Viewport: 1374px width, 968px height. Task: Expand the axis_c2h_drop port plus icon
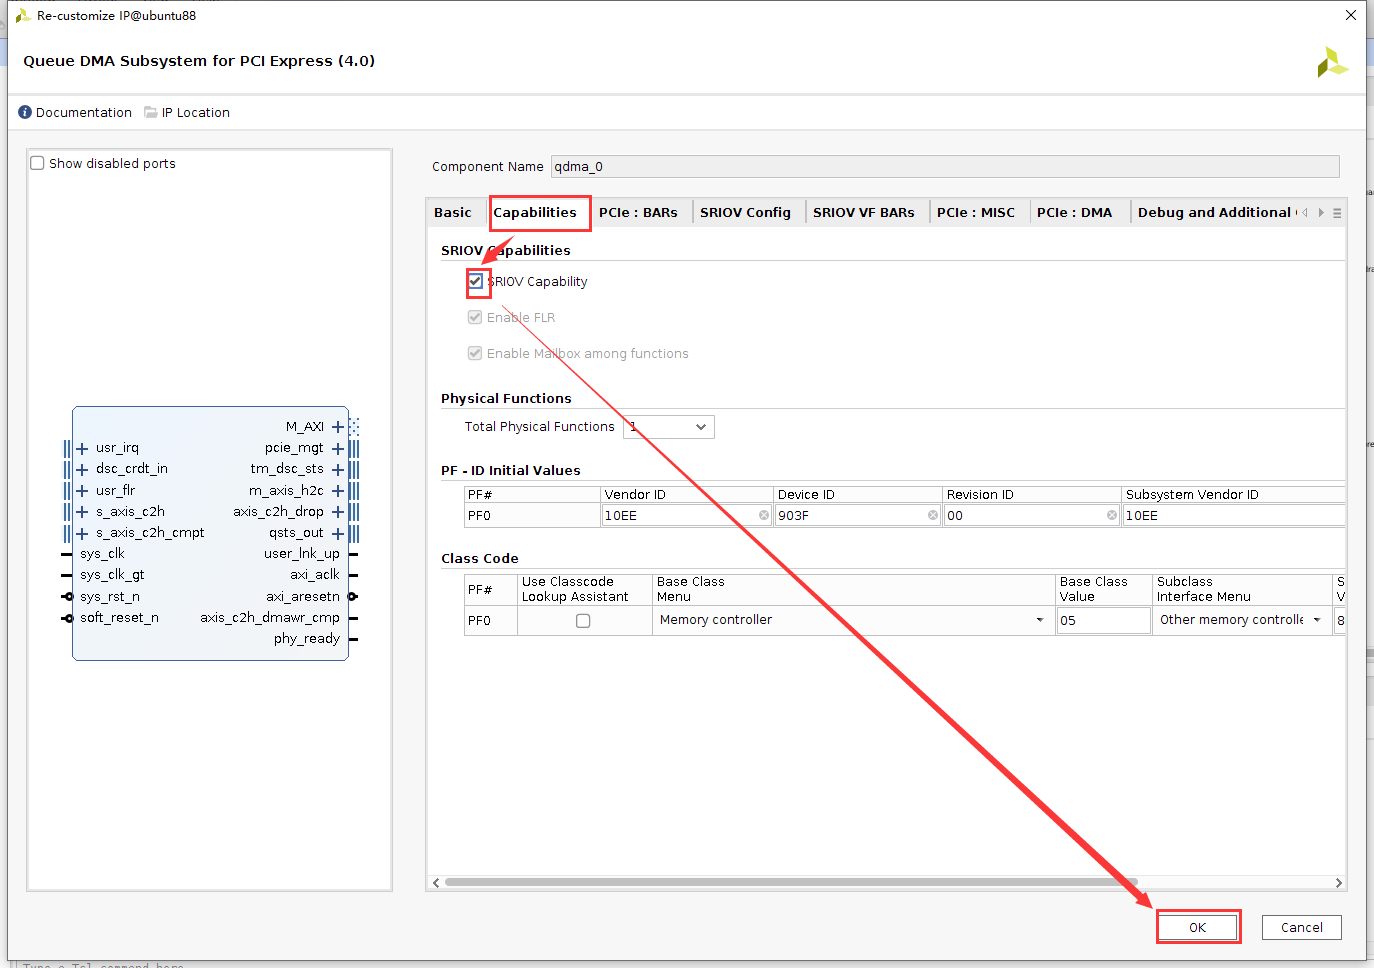coord(338,512)
